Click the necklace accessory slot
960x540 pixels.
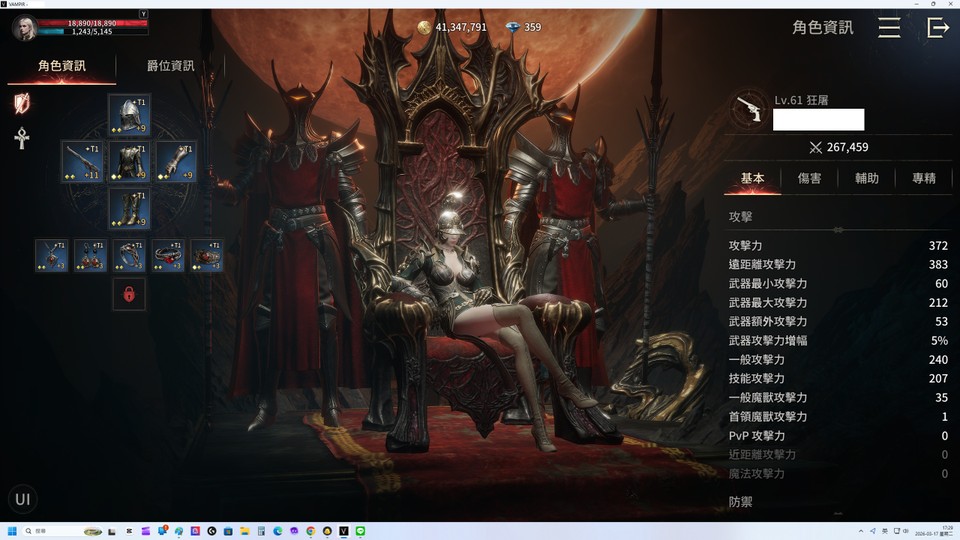52,256
